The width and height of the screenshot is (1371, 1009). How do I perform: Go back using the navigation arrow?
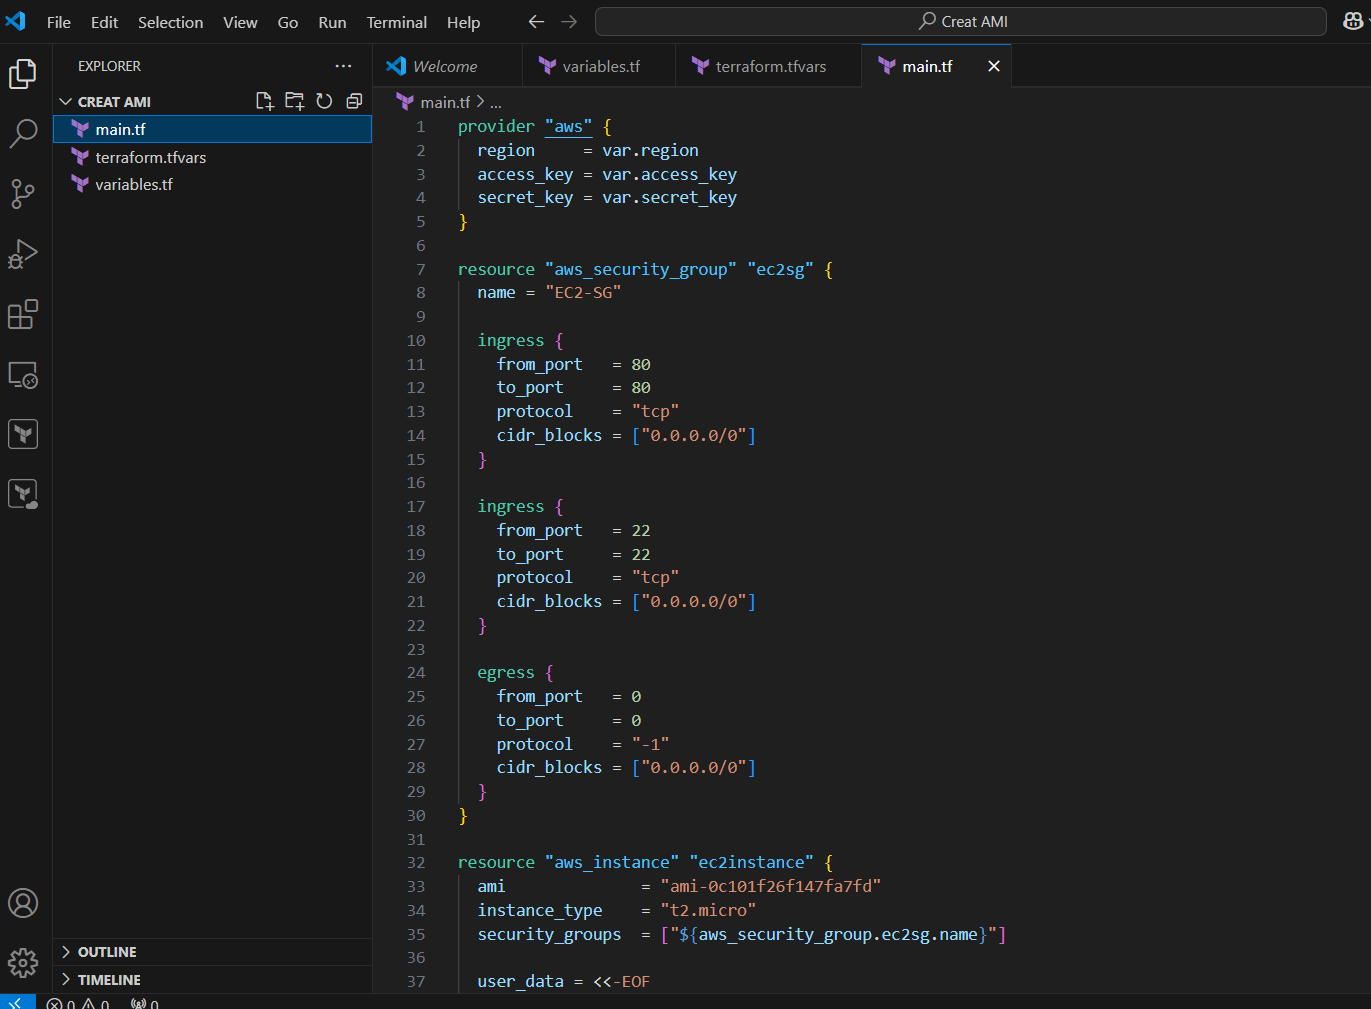pos(536,22)
